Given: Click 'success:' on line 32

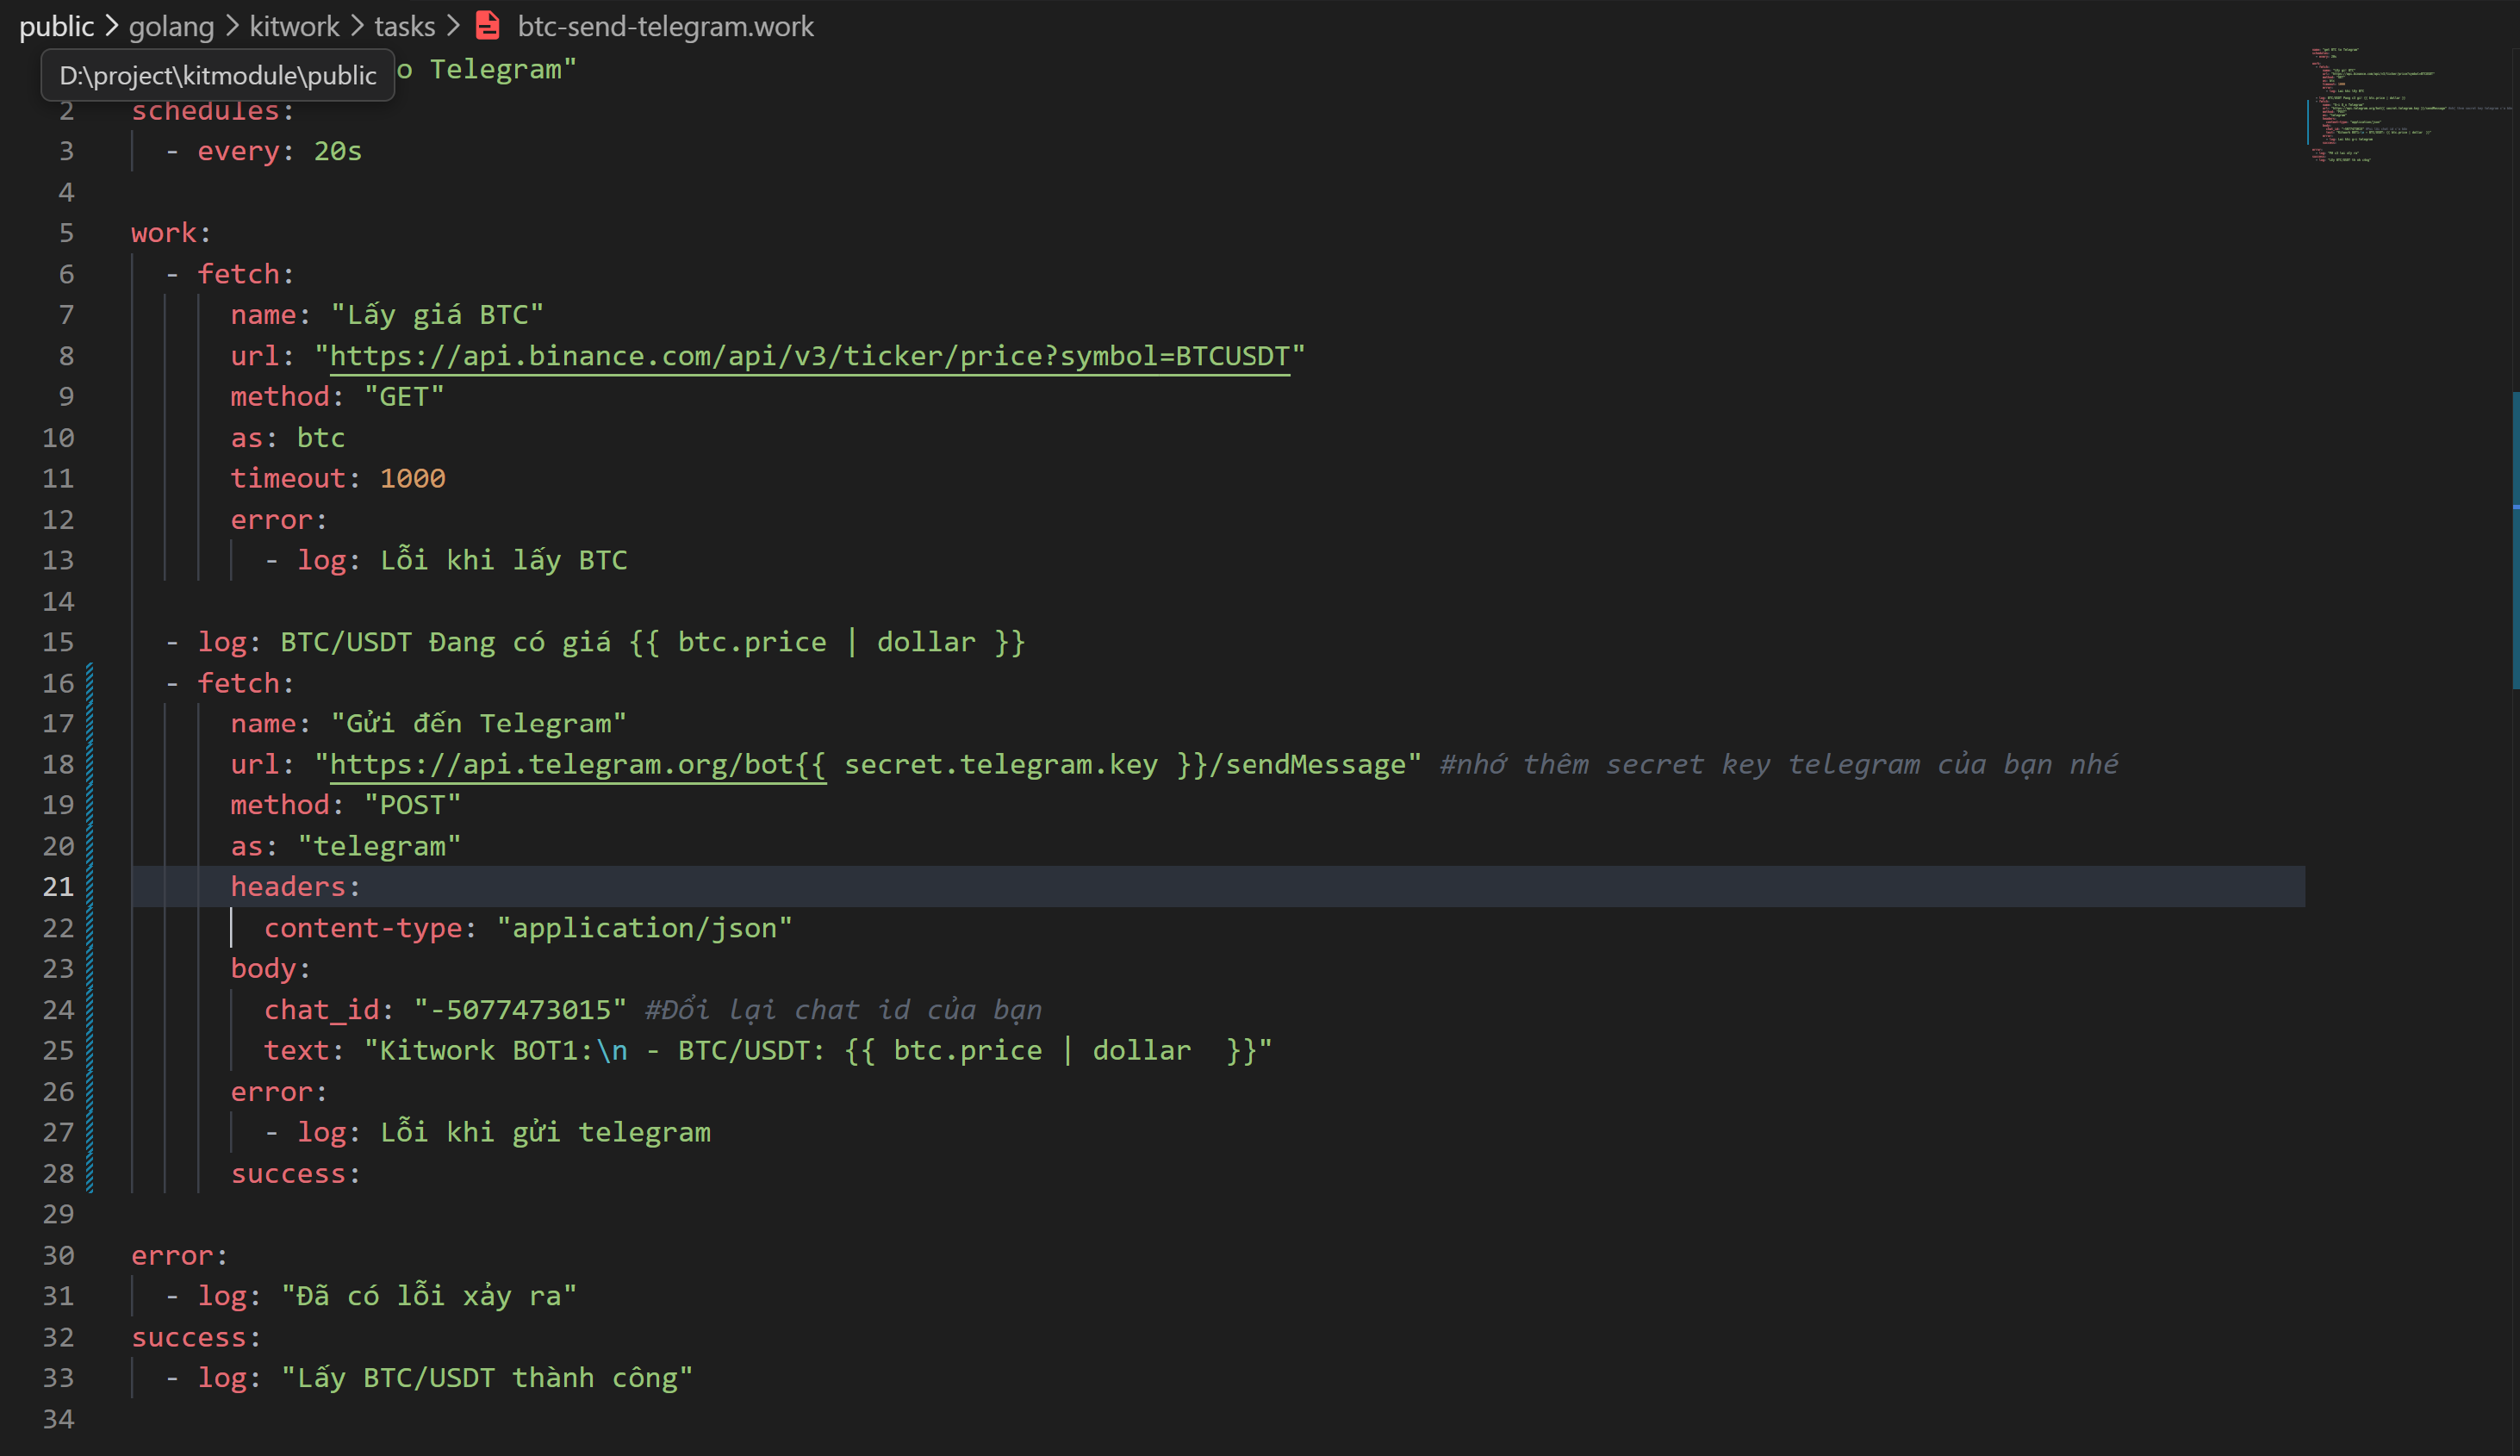Looking at the screenshot, I should point(193,1336).
